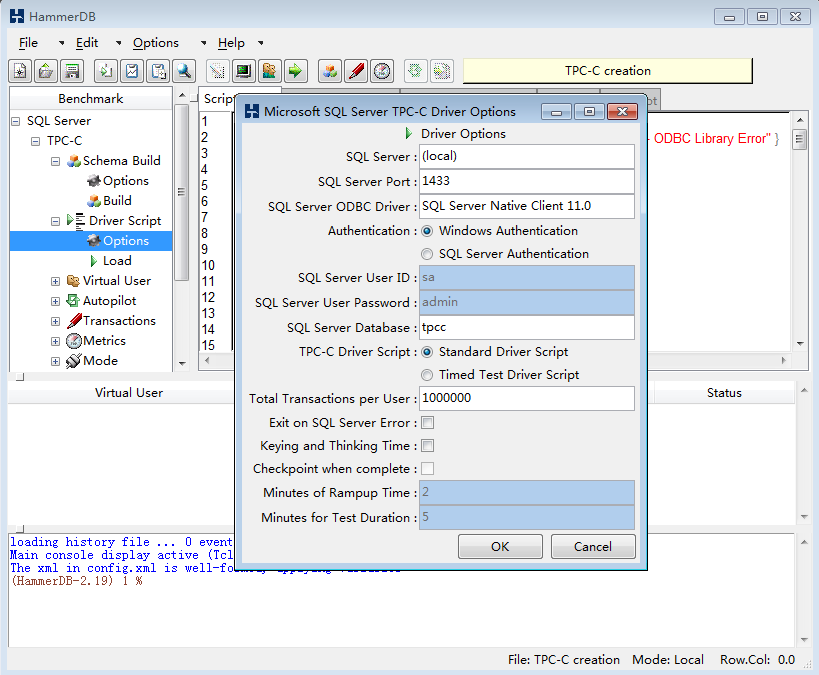The image size is (819, 675).
Task: Click the colored cubes schema toolbar icon
Action: (330, 71)
